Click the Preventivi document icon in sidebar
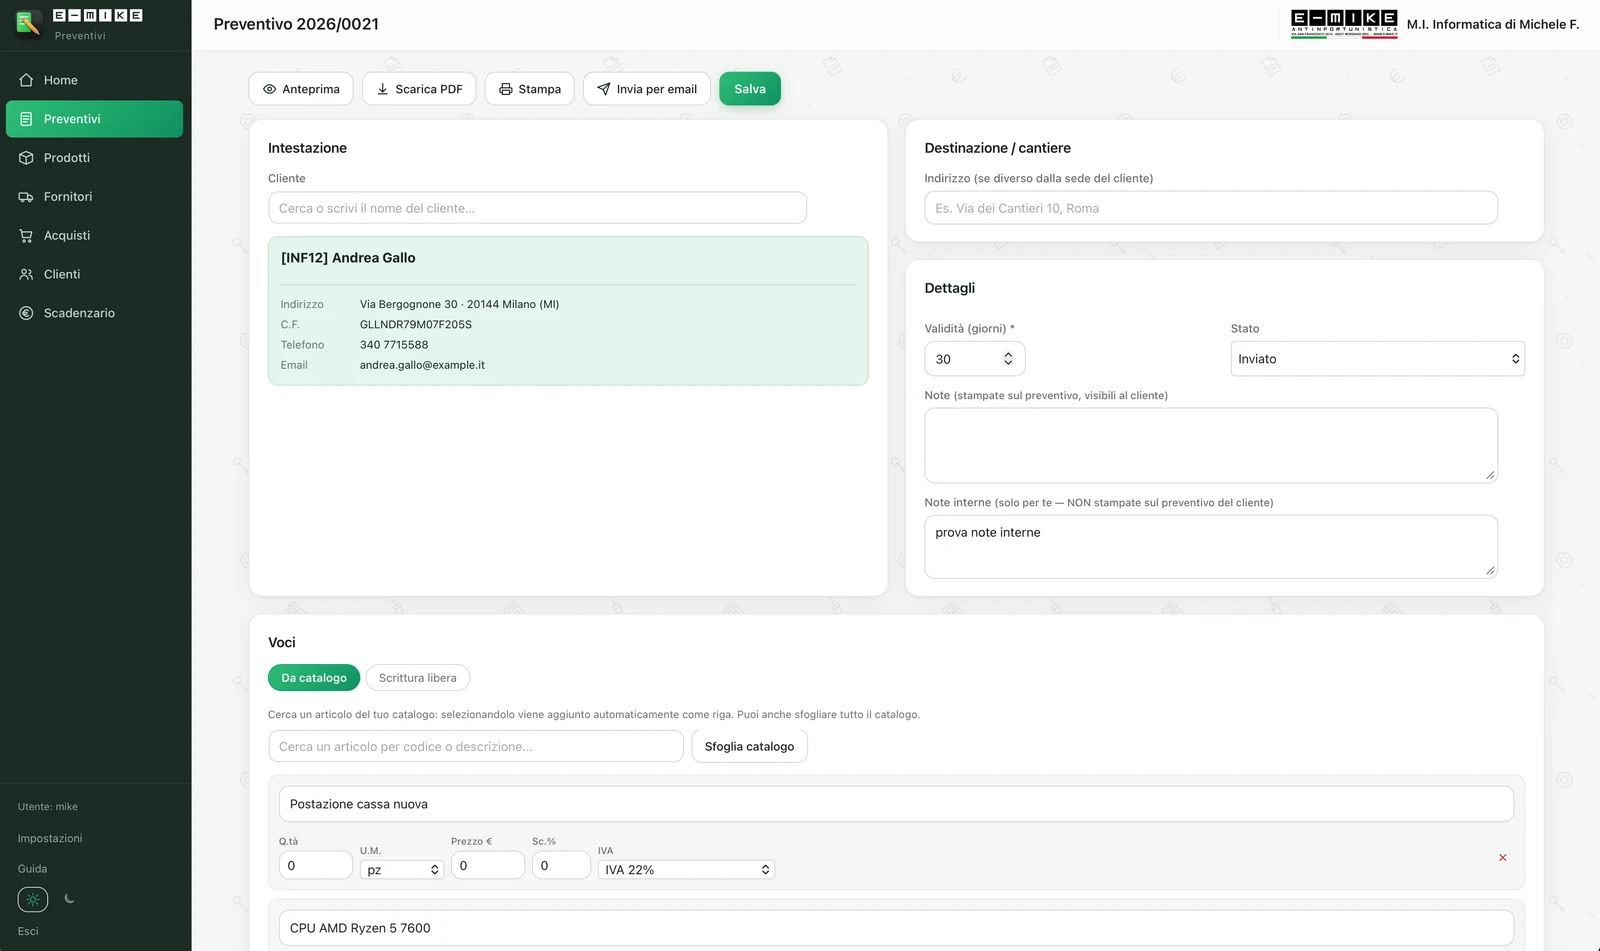Image resolution: width=1600 pixels, height=951 pixels. click(26, 119)
